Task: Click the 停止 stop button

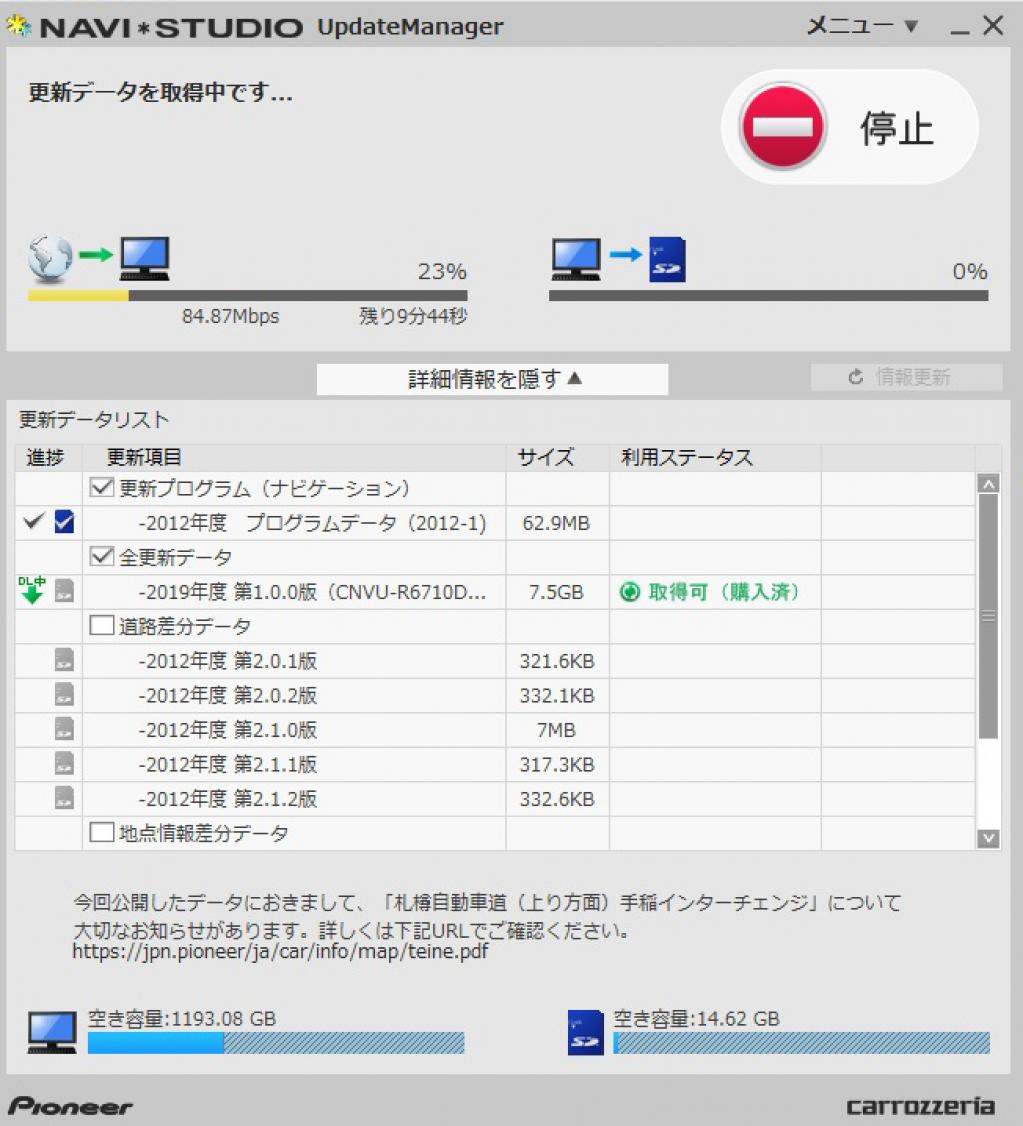Action: [x=850, y=127]
